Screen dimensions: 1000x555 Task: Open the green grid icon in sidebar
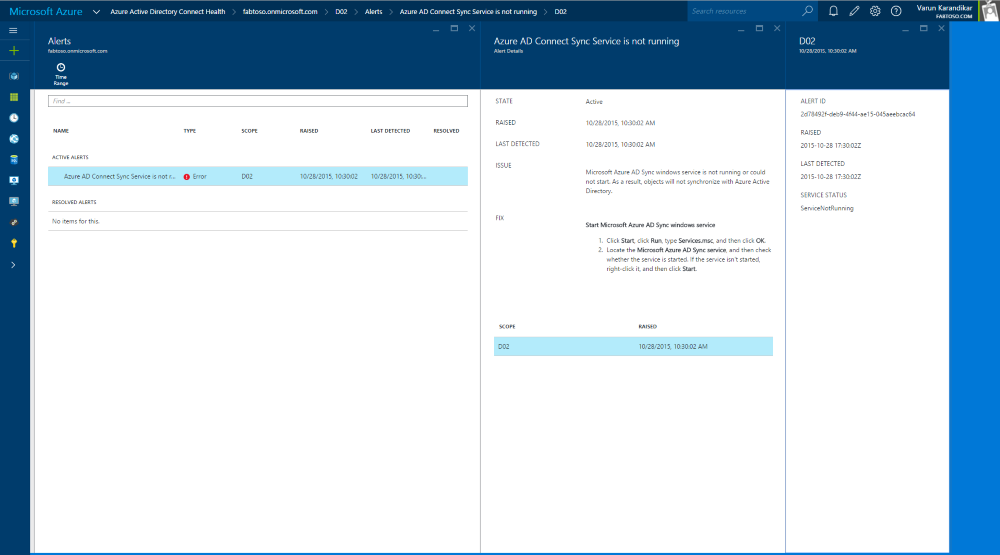coord(14,97)
